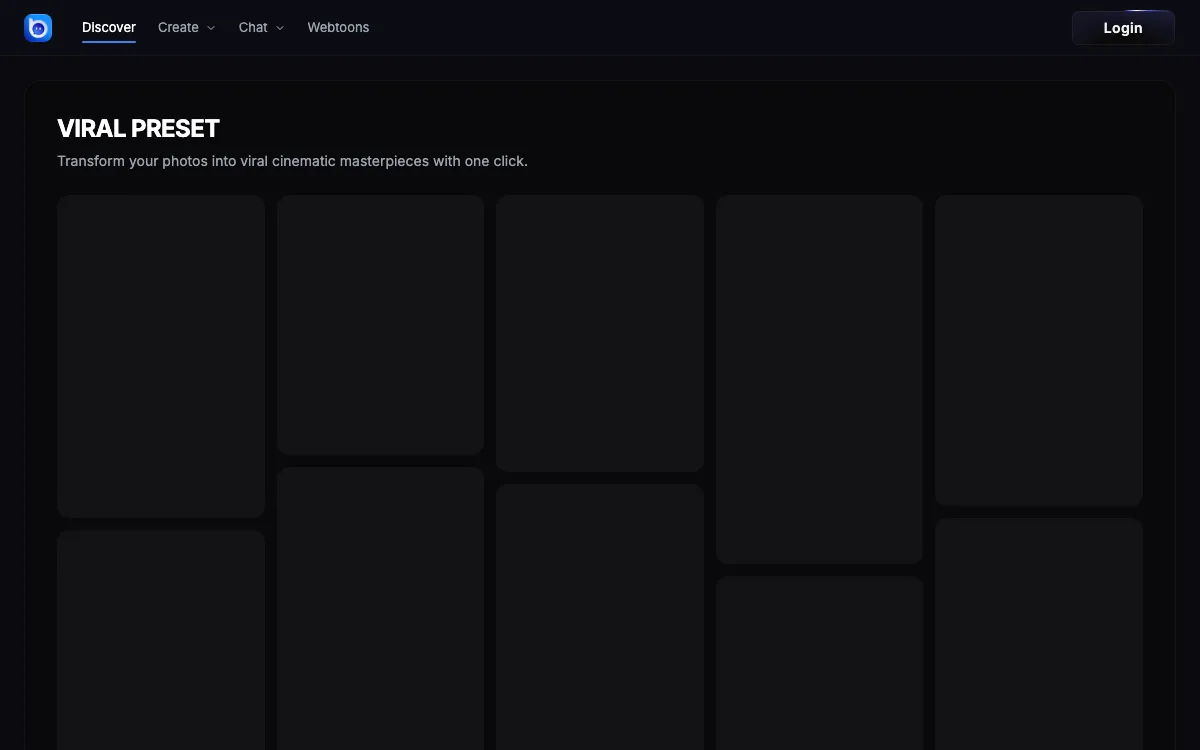Expand the Chat dropdown menu
The width and height of the screenshot is (1200, 750).
261,28
